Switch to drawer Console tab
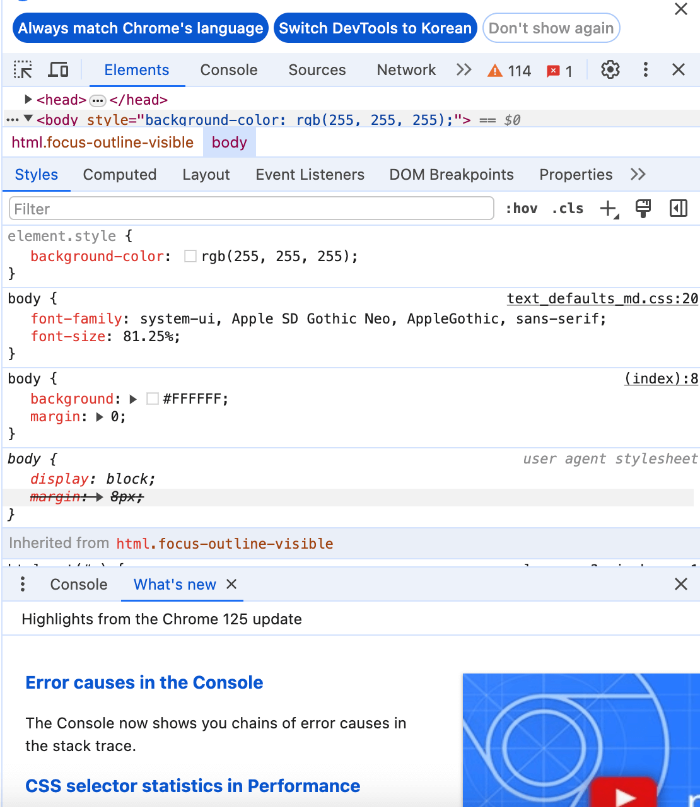 tap(79, 584)
